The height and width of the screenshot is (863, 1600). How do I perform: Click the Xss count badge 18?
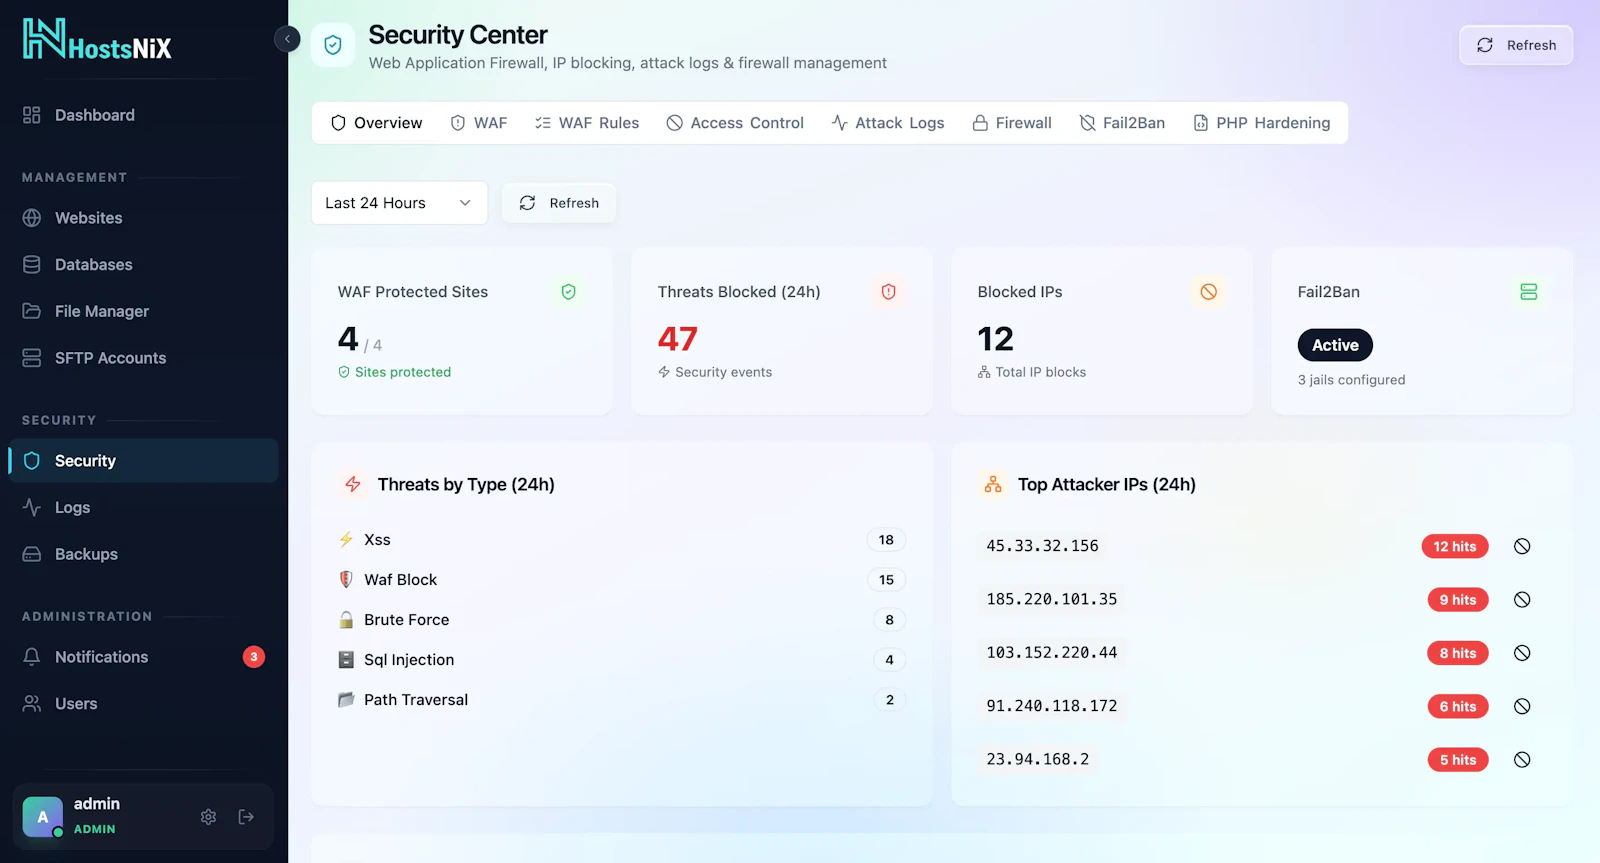tap(886, 540)
